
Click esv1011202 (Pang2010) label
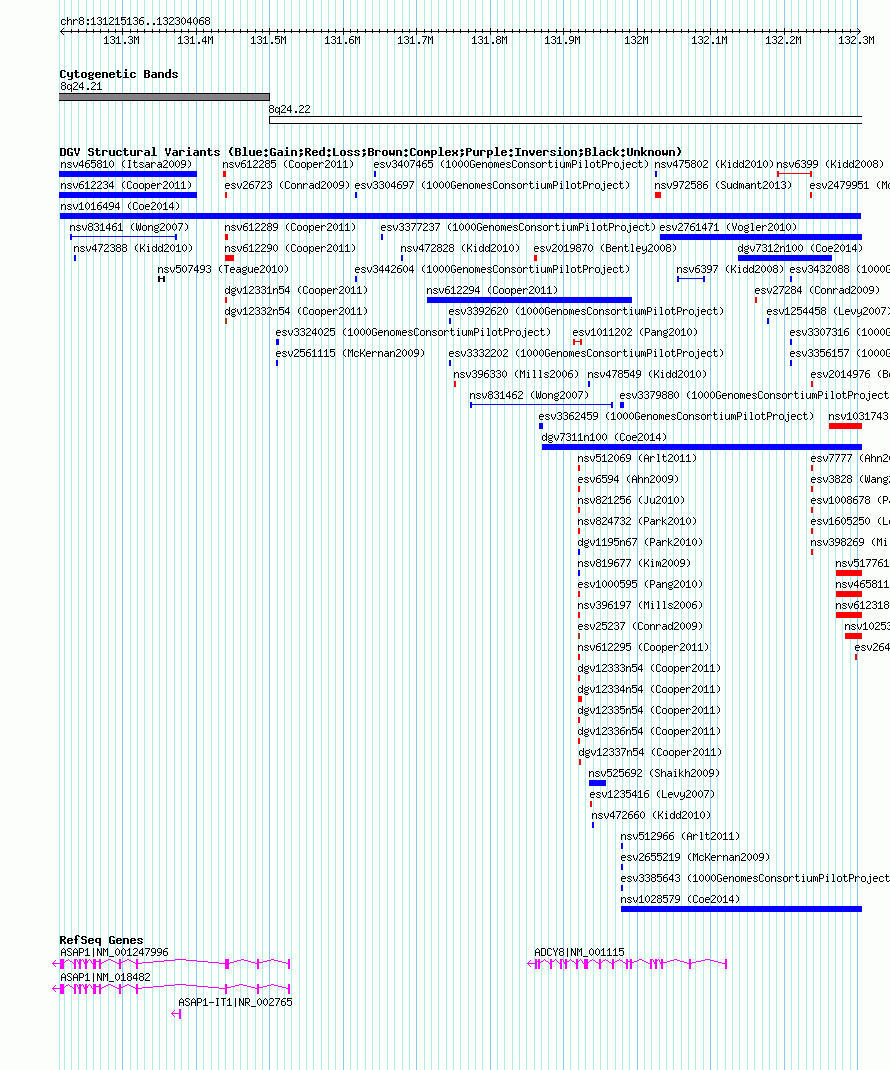point(635,332)
